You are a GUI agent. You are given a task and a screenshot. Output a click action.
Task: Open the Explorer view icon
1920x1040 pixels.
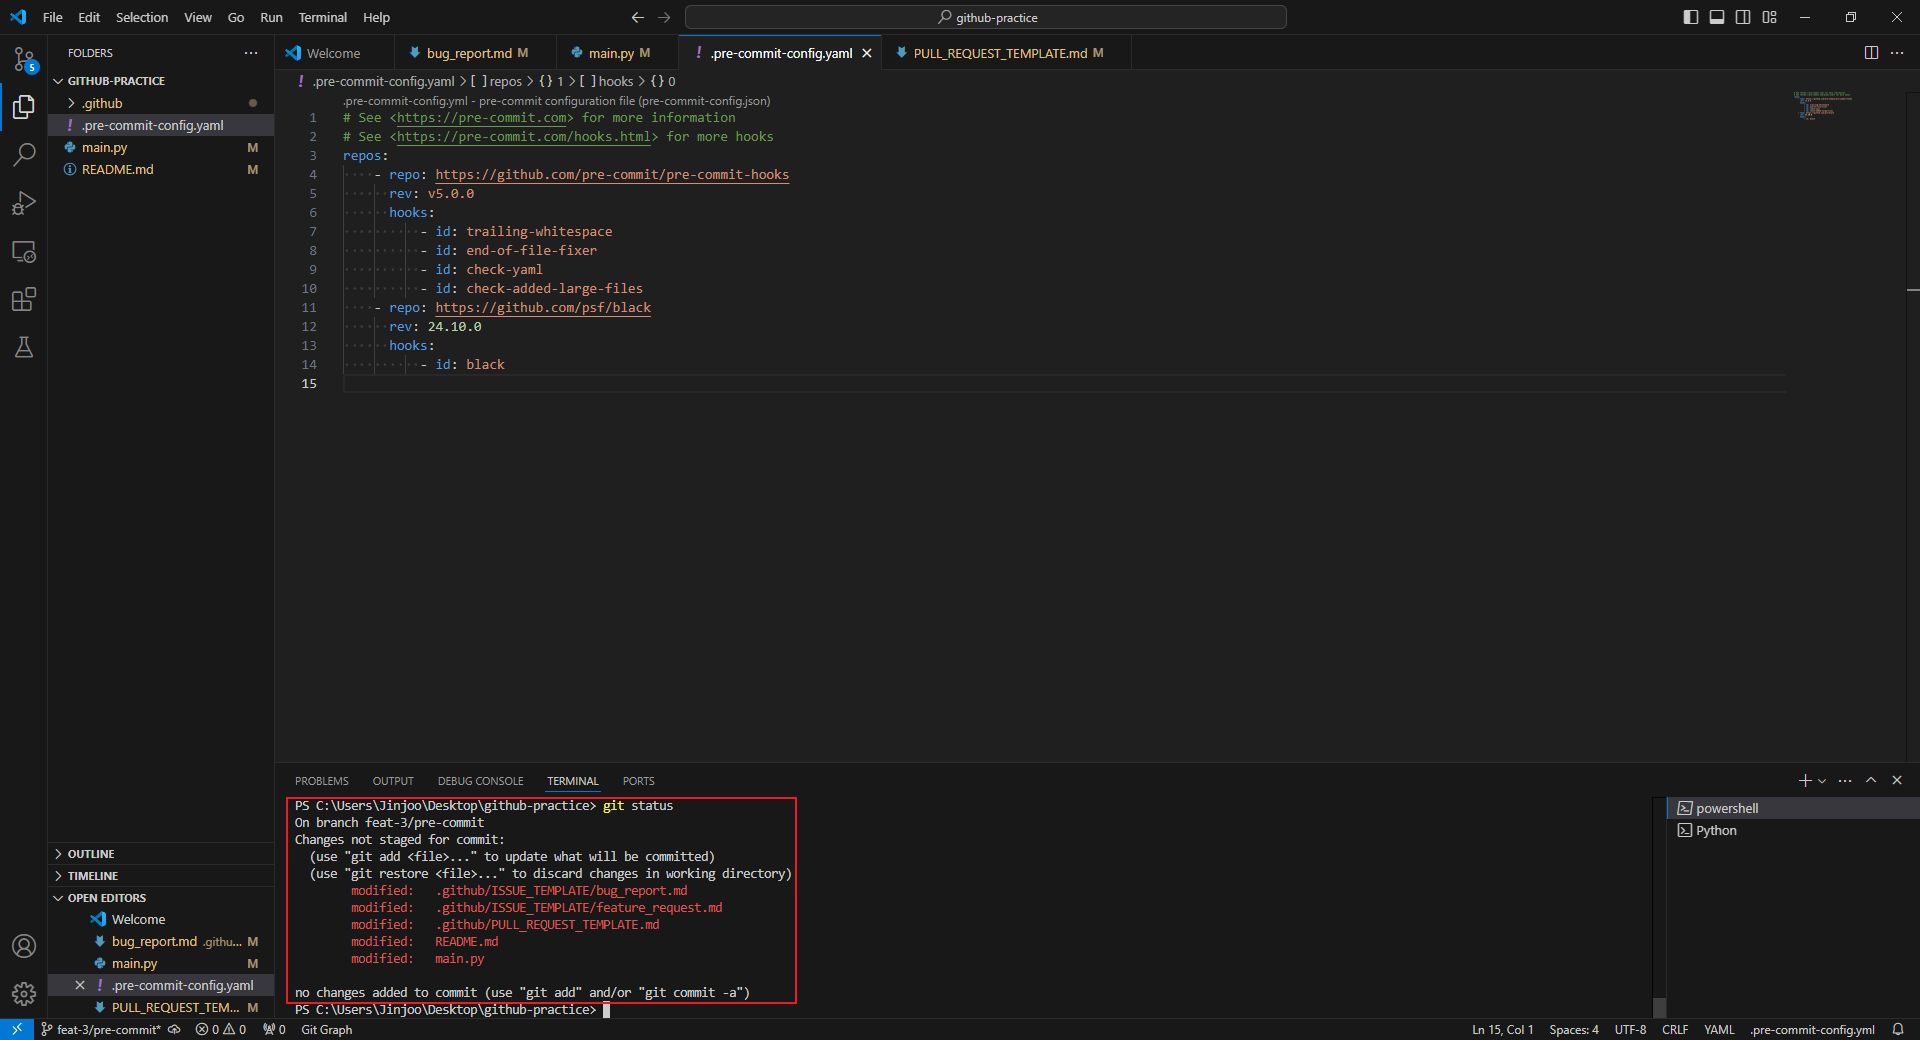click(24, 107)
